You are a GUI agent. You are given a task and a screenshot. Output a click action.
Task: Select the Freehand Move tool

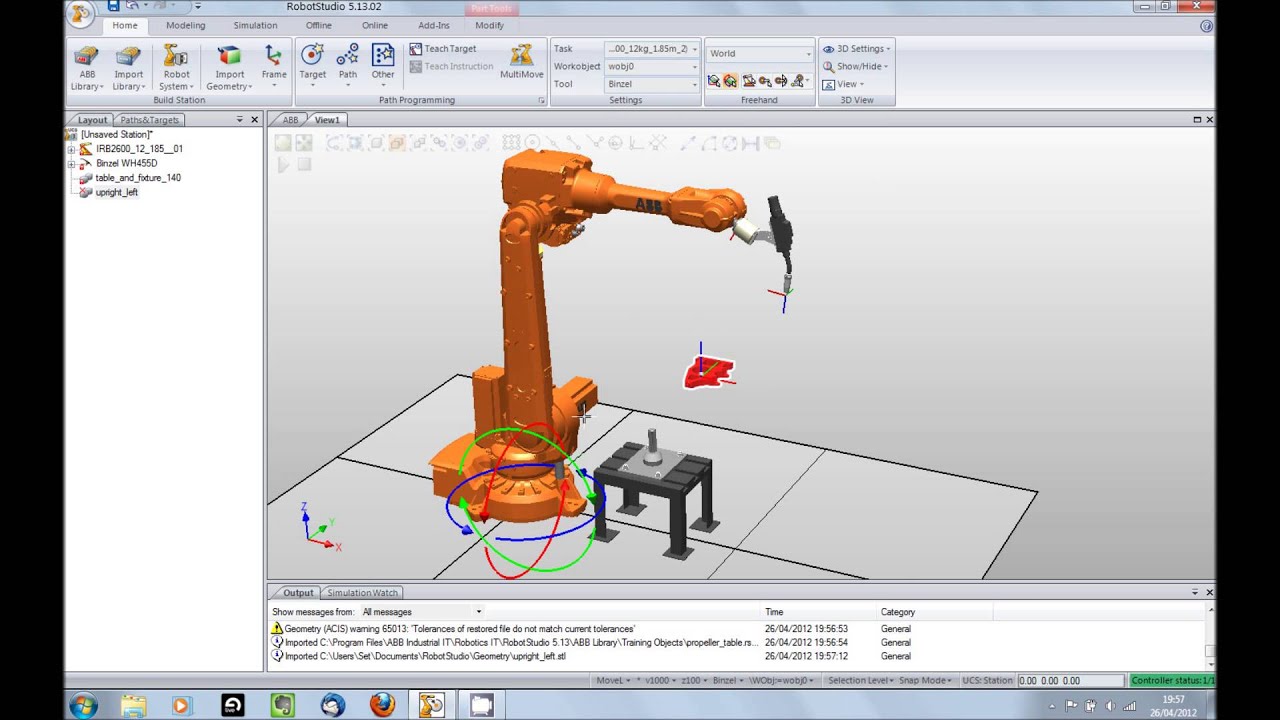point(713,80)
